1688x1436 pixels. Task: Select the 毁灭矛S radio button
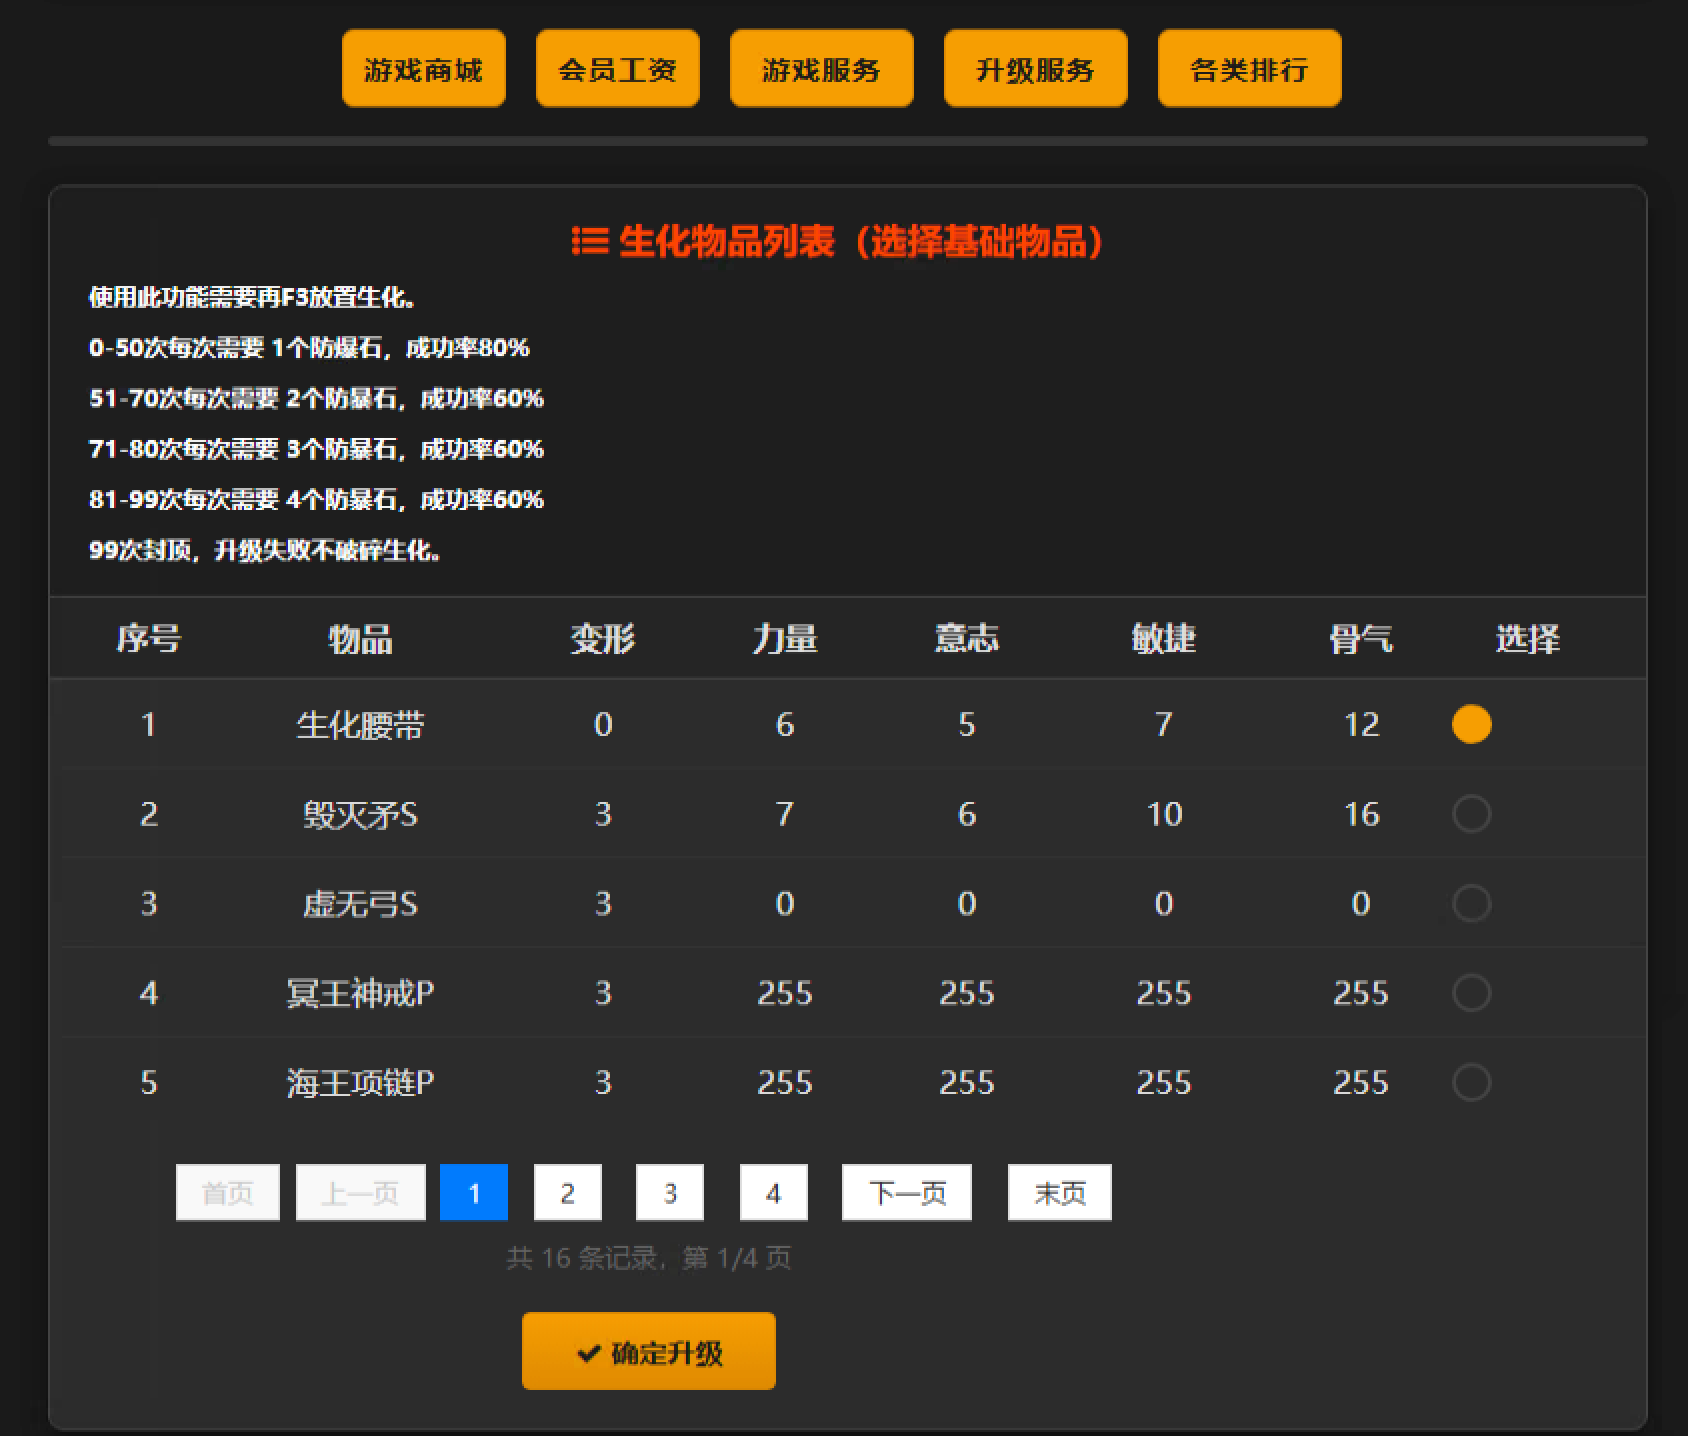pyautogui.click(x=1470, y=814)
